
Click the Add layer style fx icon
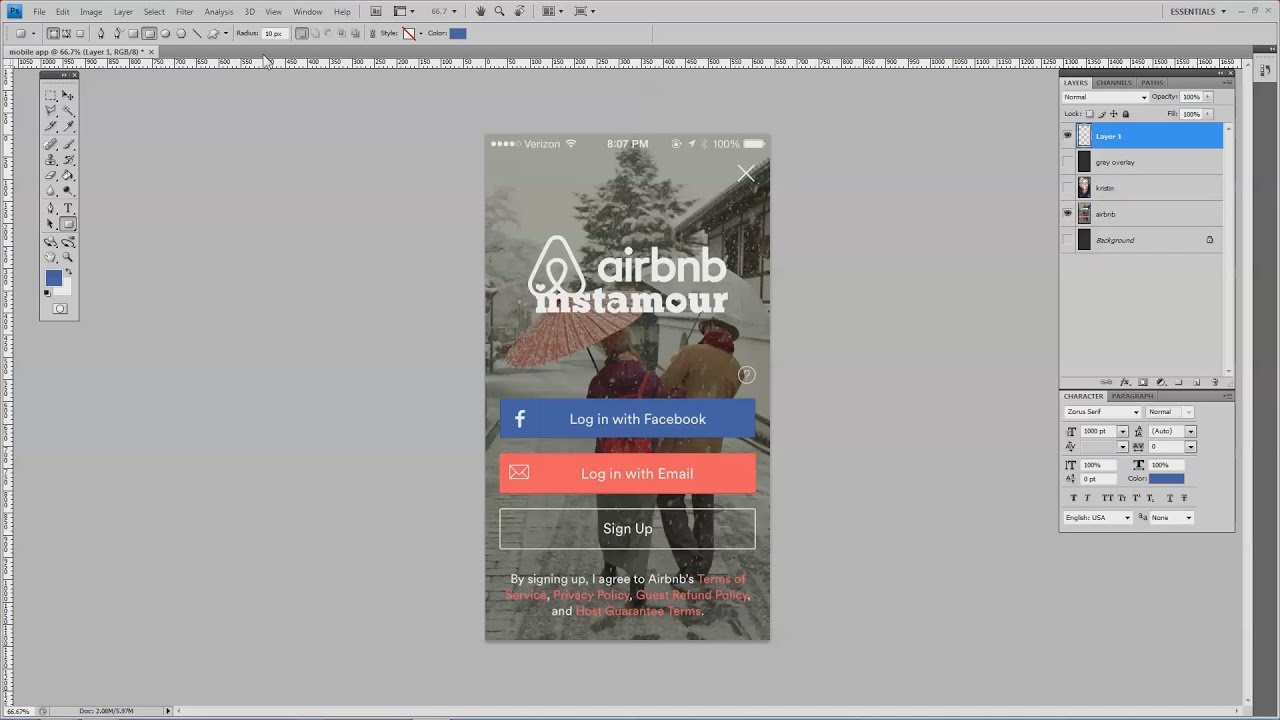1125,382
